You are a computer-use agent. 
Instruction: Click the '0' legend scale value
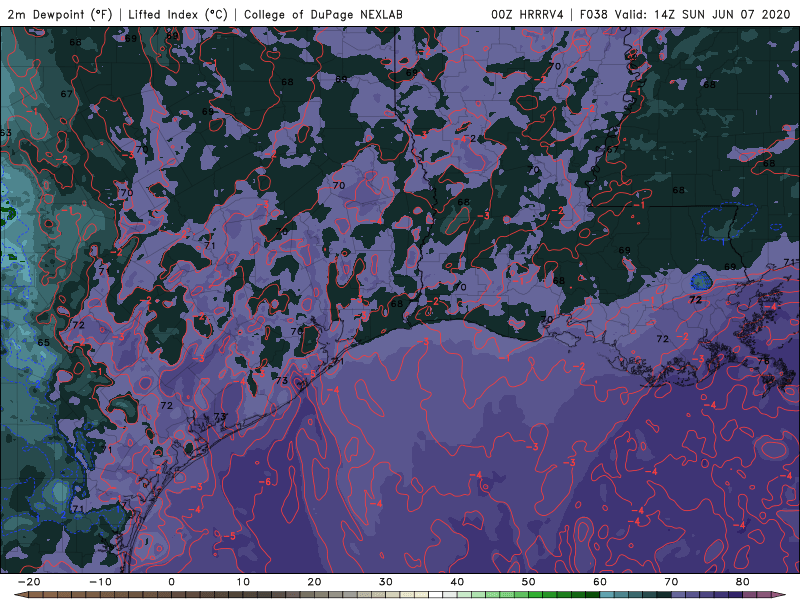171,582
